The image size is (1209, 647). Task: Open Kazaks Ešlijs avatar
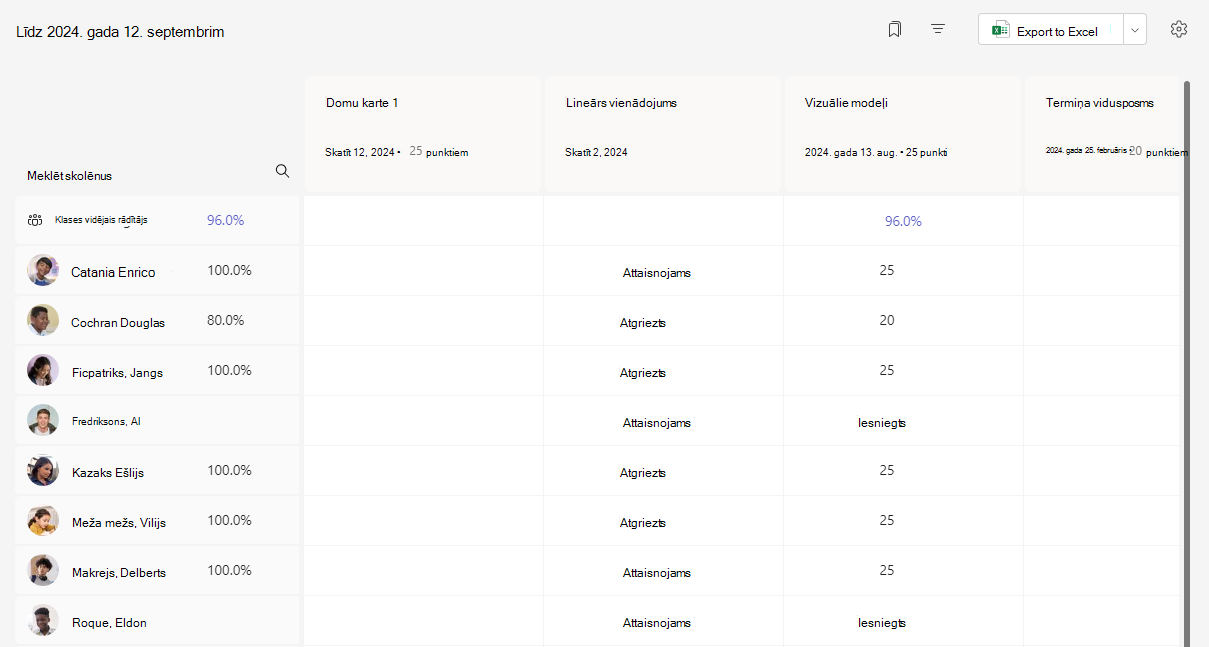[43, 470]
